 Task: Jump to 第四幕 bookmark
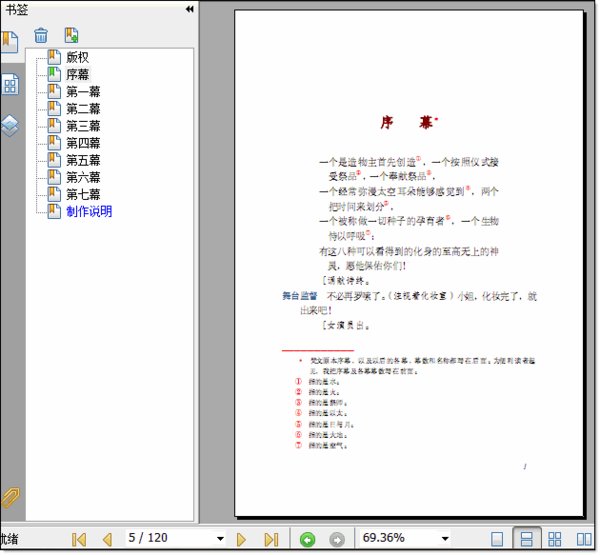pos(83,143)
